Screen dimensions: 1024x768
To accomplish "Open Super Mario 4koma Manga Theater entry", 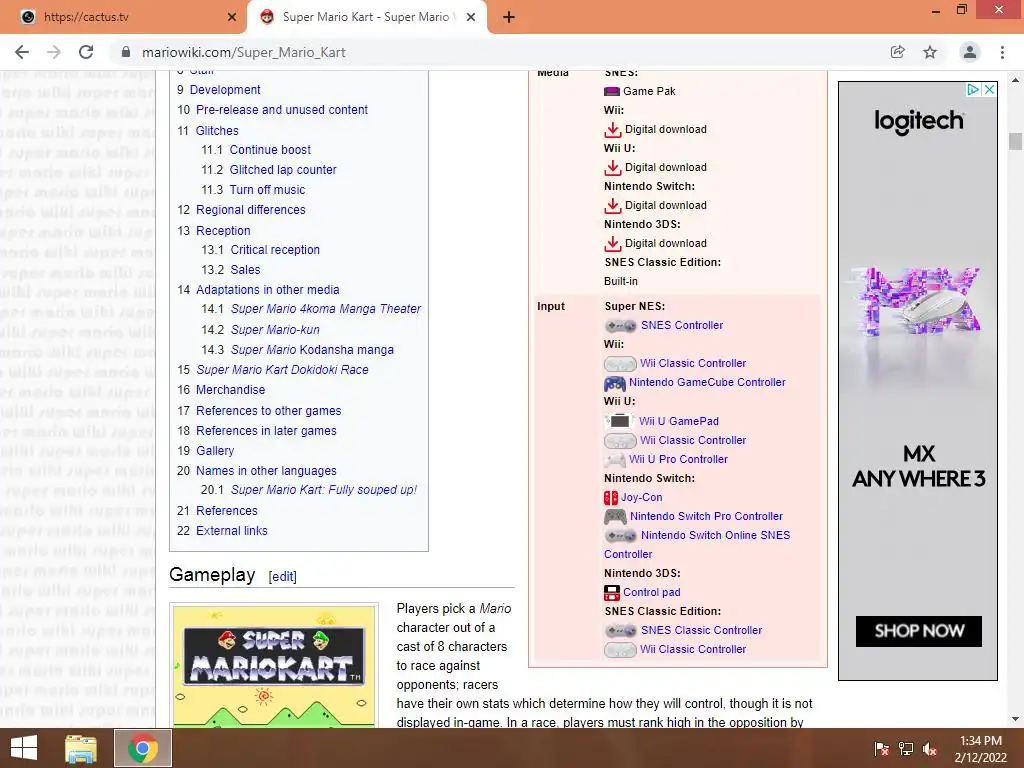I will 326,309.
